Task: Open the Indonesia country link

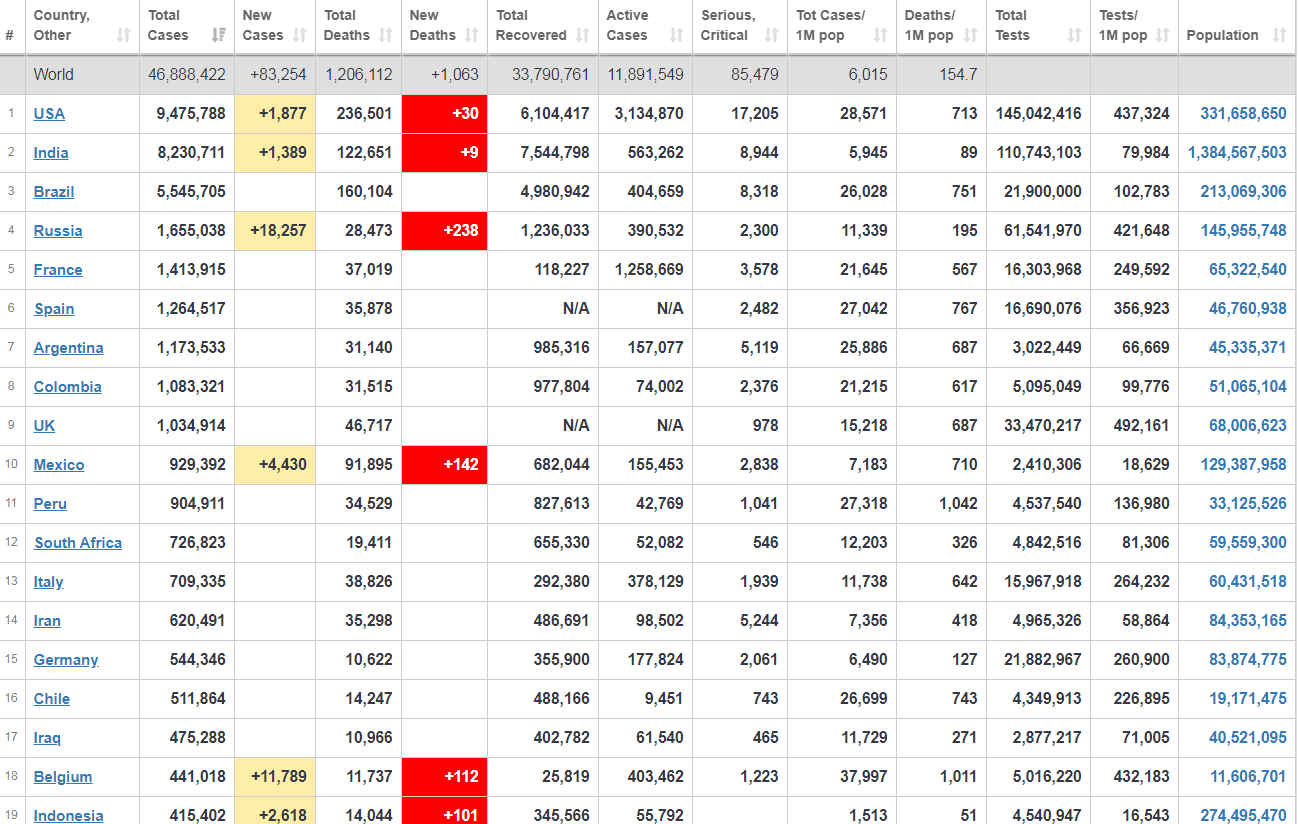Action: [68, 815]
